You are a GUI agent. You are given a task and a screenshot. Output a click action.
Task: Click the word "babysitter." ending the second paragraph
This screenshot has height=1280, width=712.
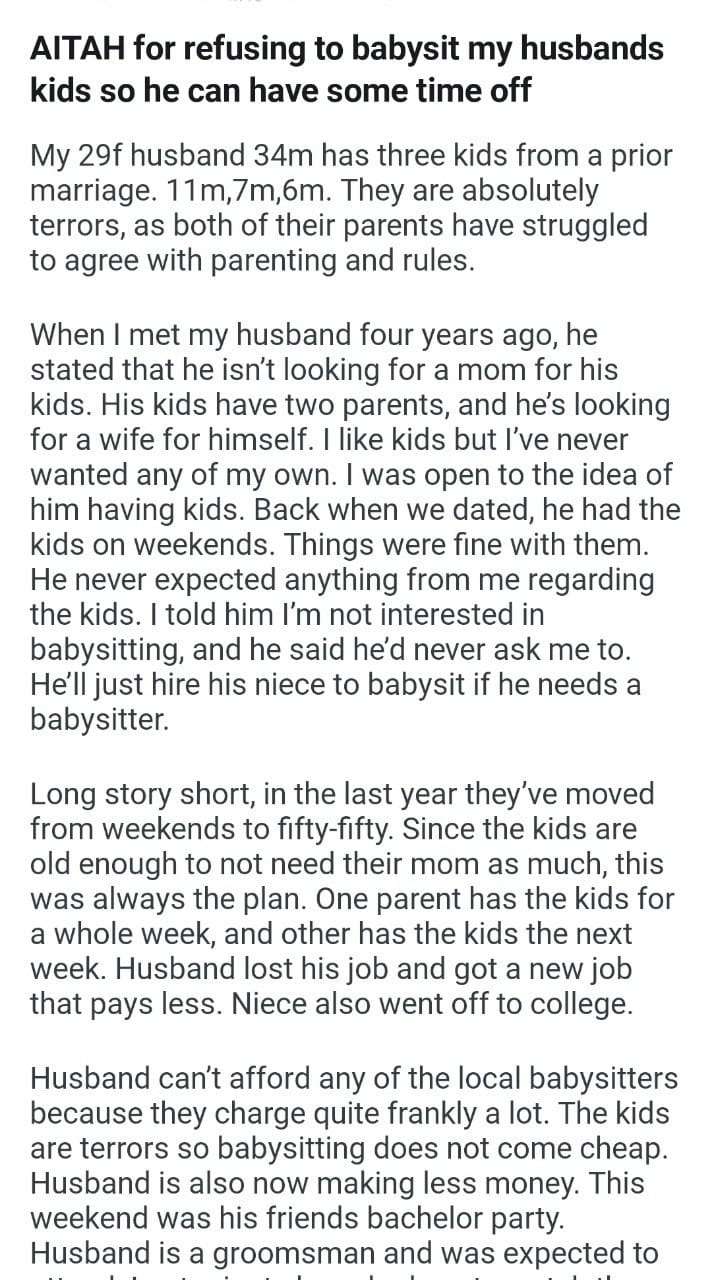pyautogui.click(x=100, y=721)
